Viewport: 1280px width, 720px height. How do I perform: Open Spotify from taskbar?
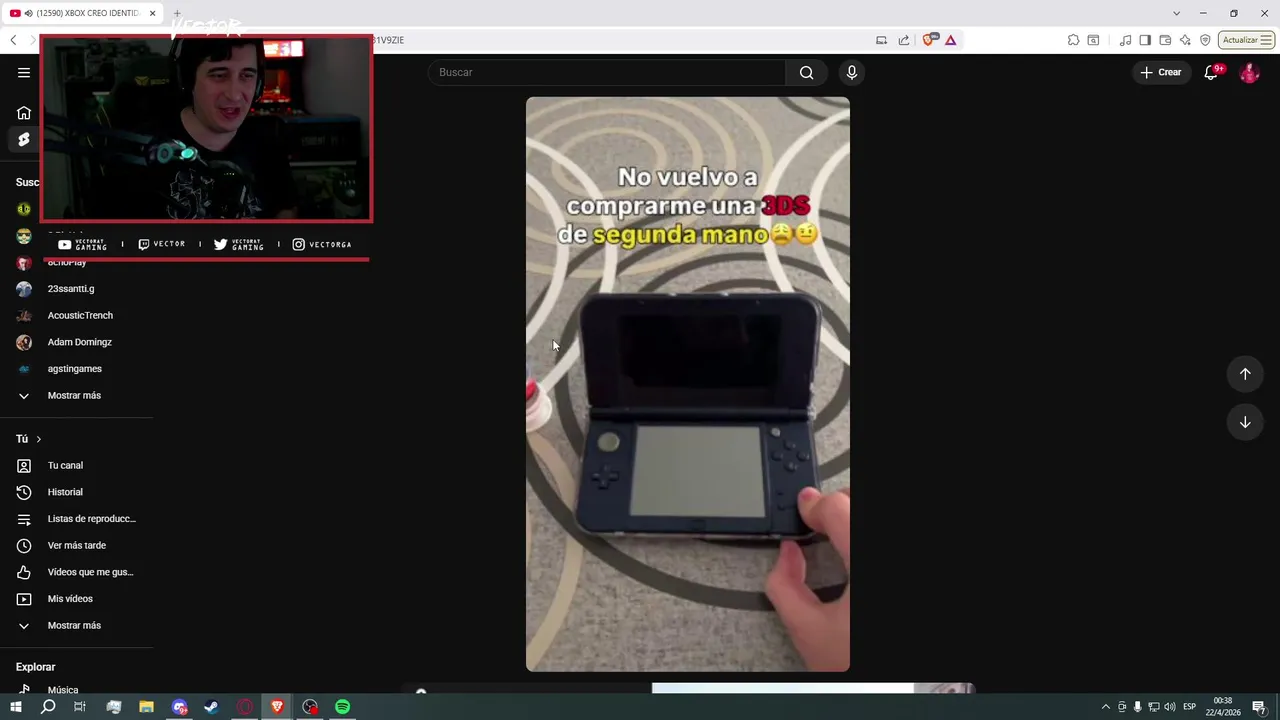[x=343, y=707]
